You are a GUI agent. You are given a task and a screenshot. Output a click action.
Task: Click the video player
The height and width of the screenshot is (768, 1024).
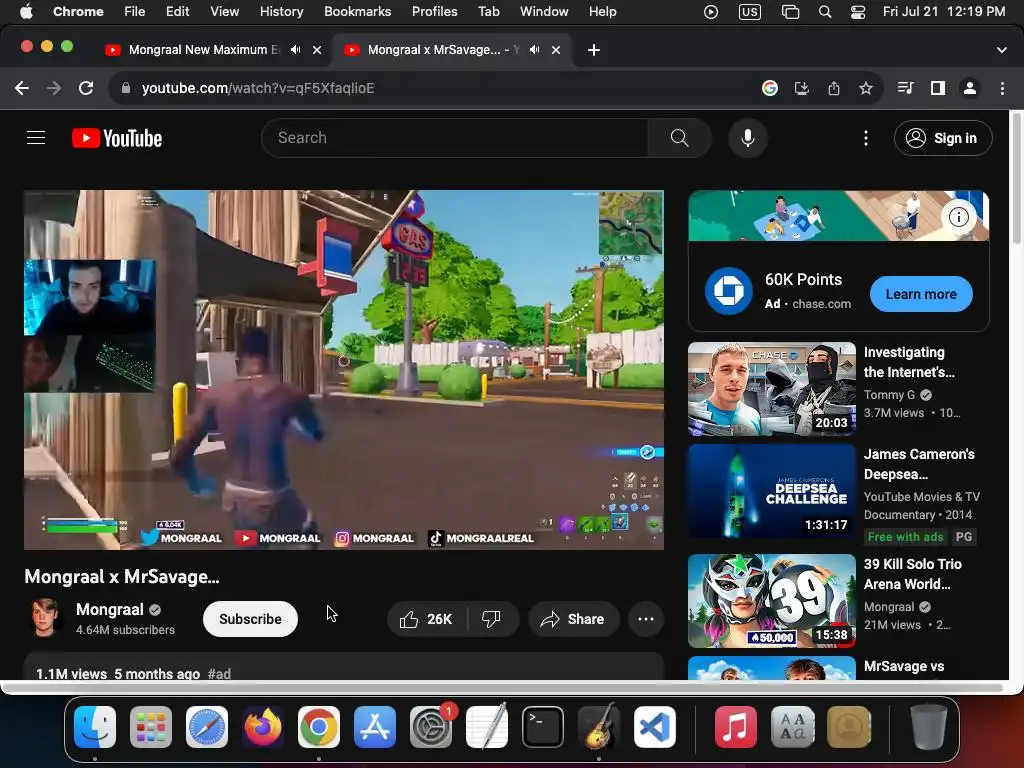(x=344, y=370)
